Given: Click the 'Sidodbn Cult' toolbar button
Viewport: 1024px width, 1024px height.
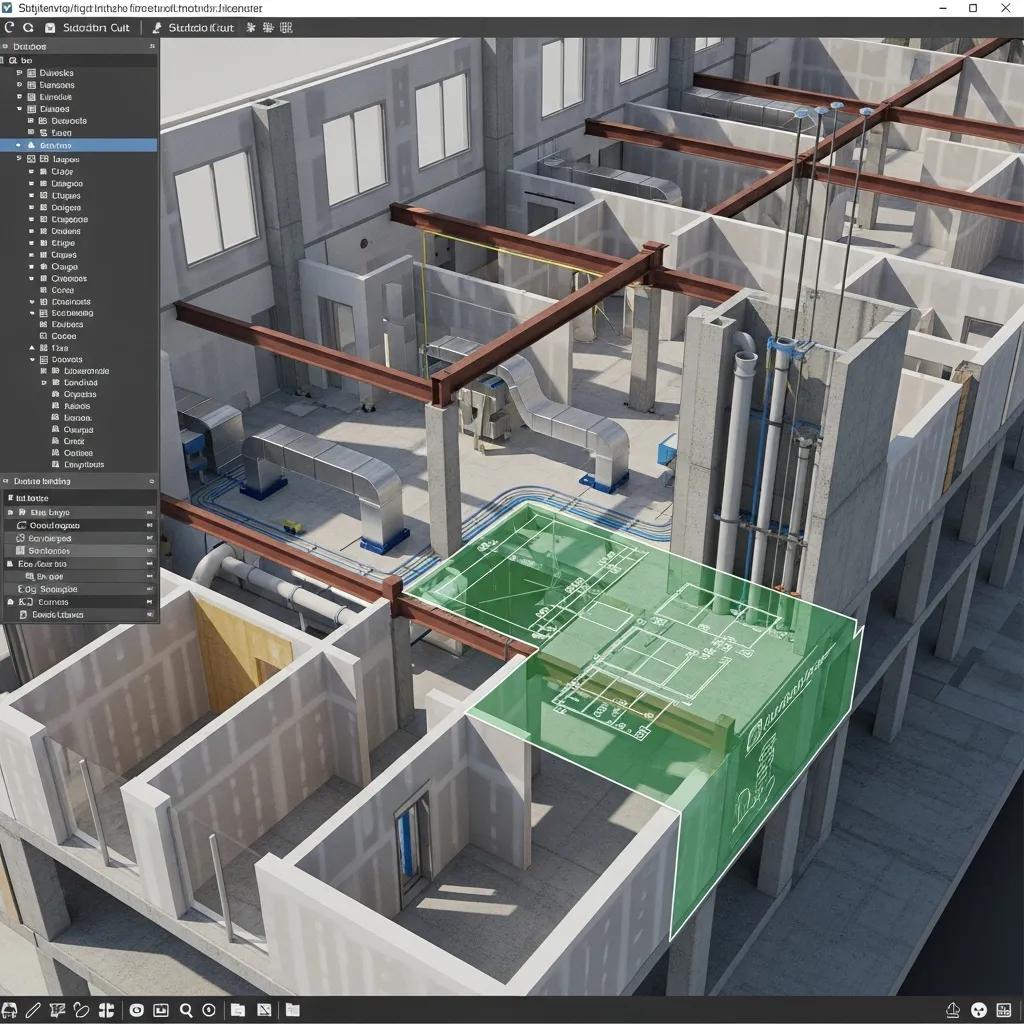Looking at the screenshot, I should pyautogui.click(x=96, y=28).
